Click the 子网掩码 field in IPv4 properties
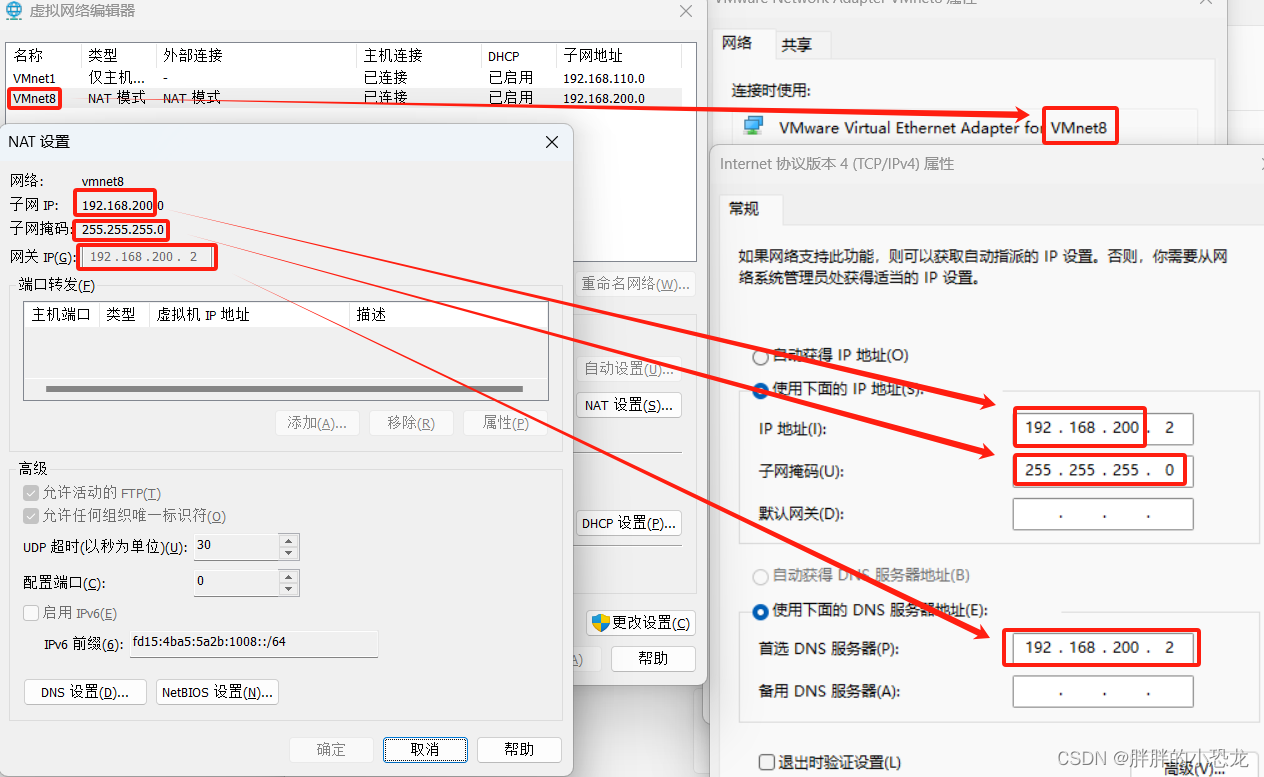The image size is (1264, 777). (x=1102, y=470)
